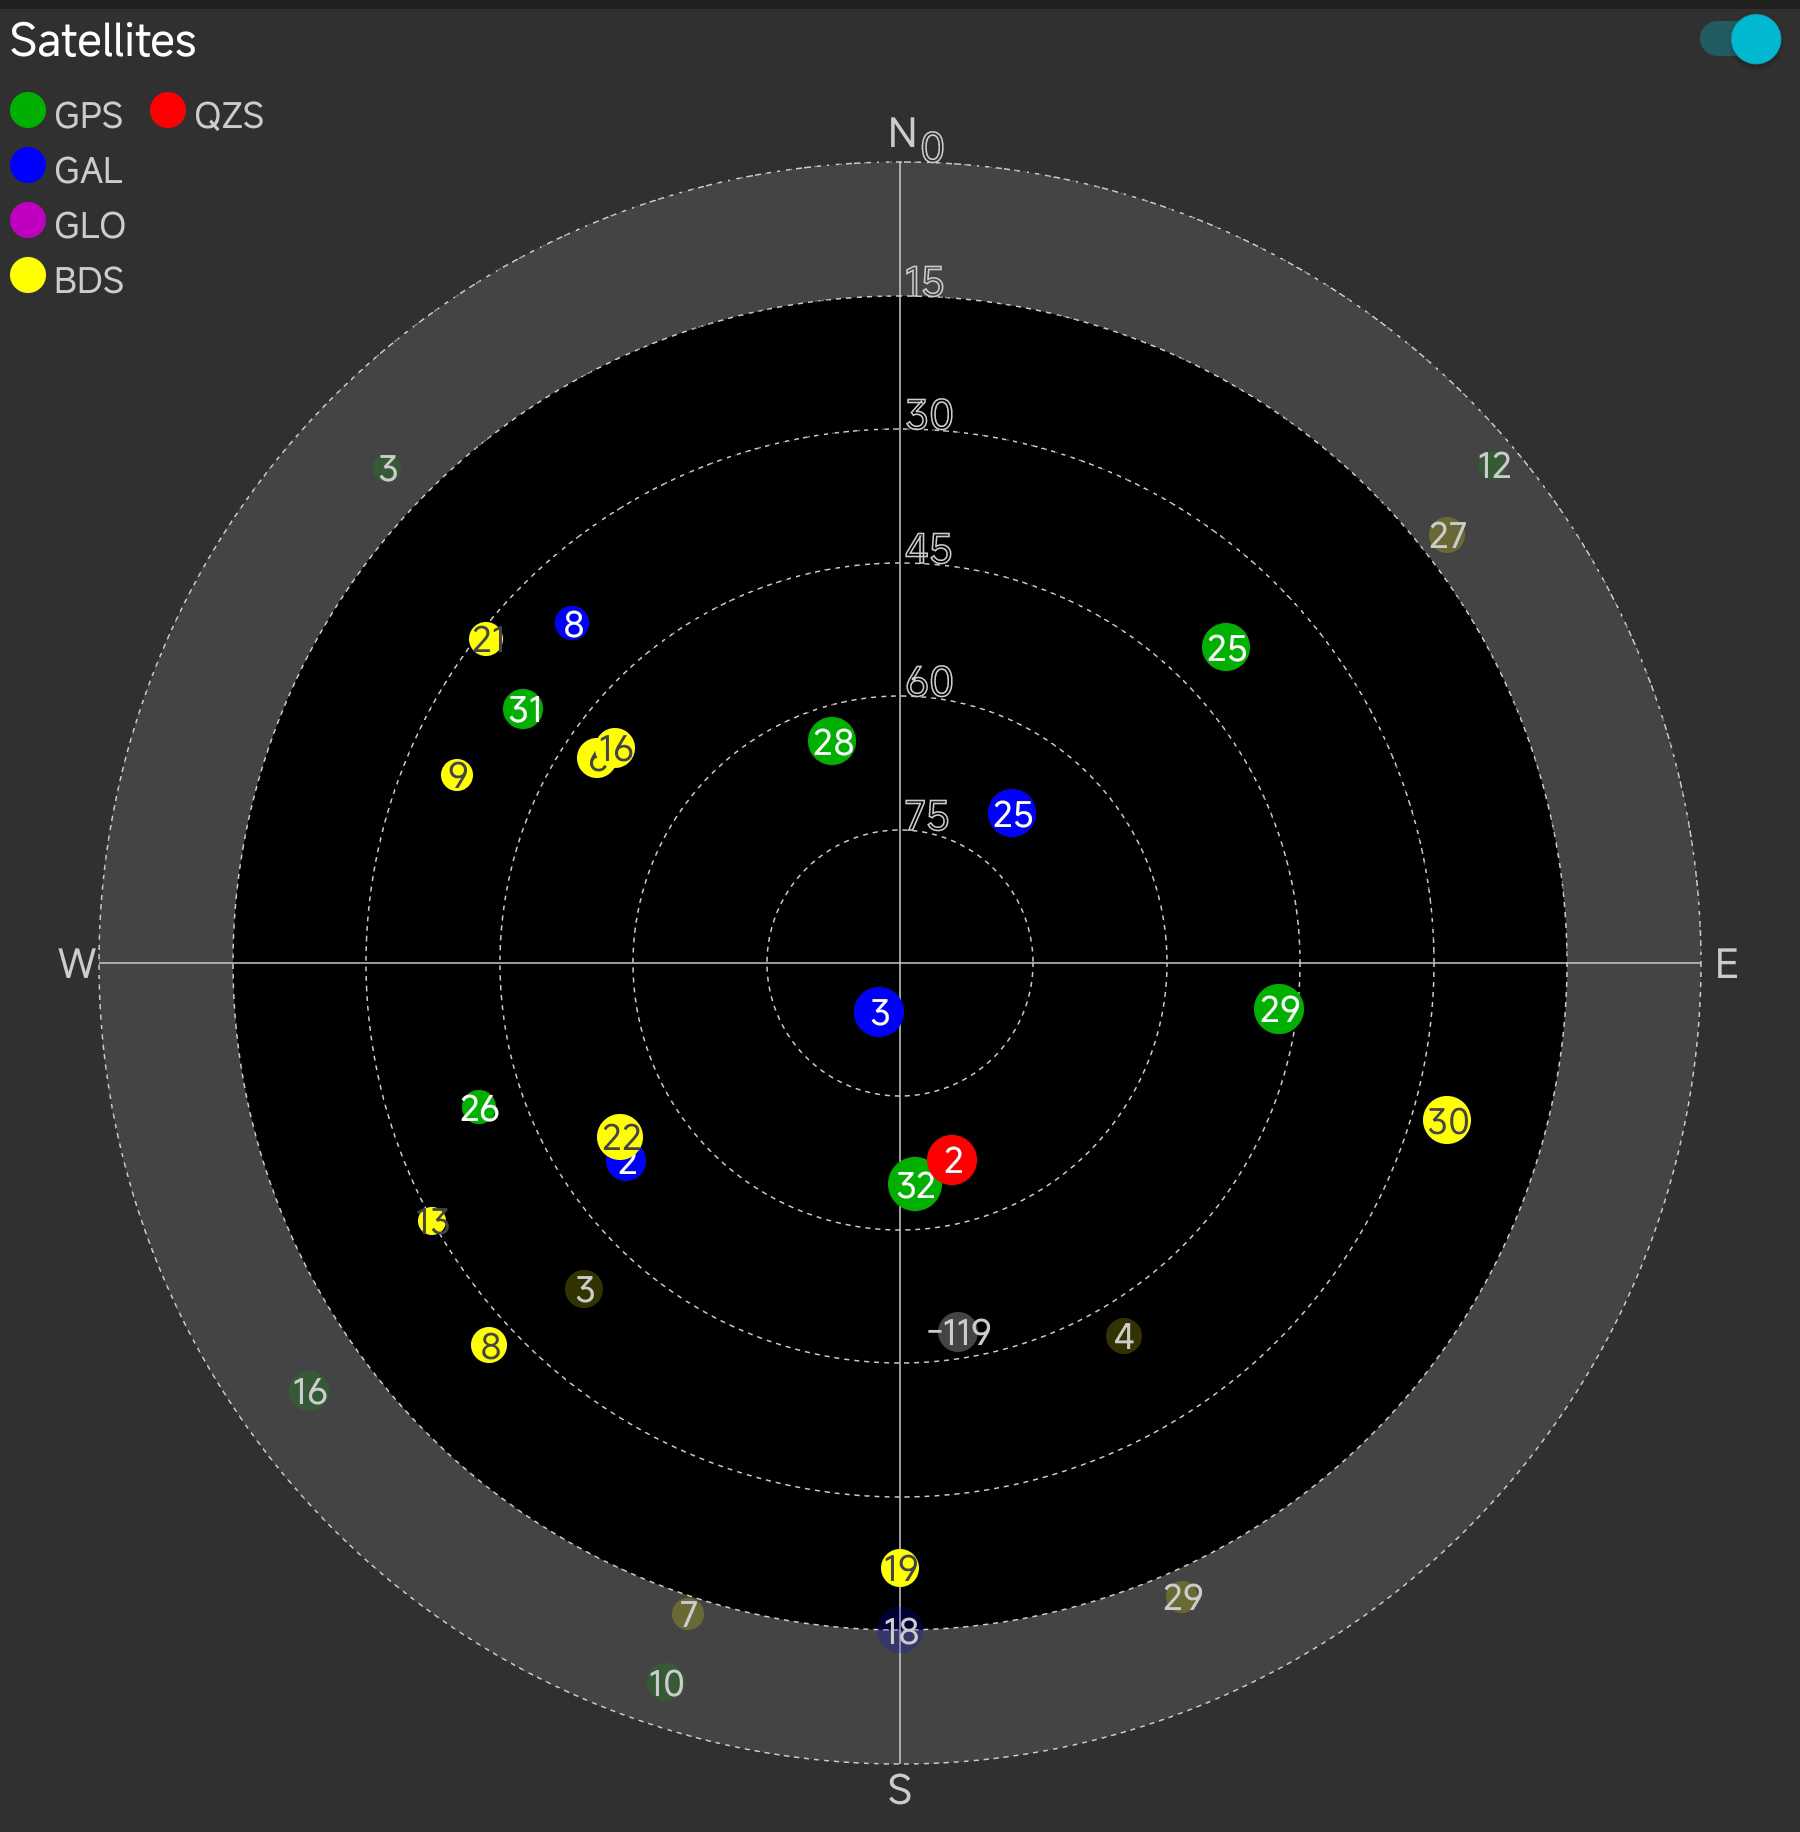1800x1832 pixels.
Task: Select yellow BDS satellite 19
Action: pyautogui.click(x=900, y=1568)
